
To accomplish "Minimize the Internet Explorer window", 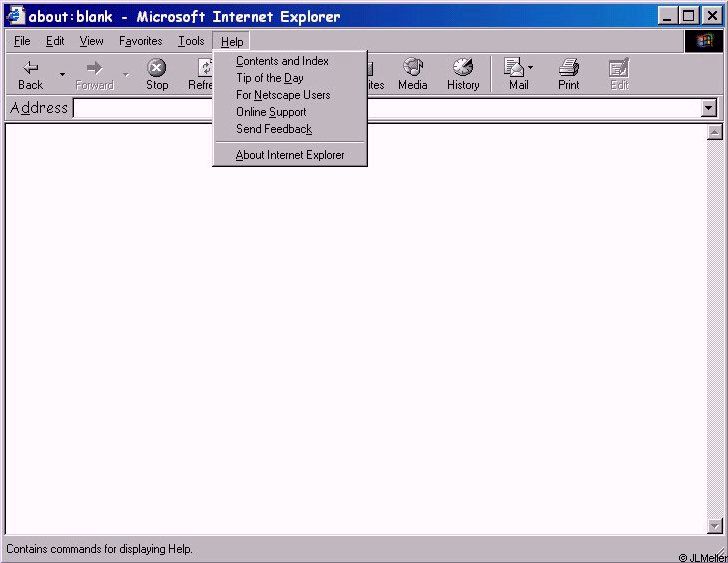I will [667, 16].
